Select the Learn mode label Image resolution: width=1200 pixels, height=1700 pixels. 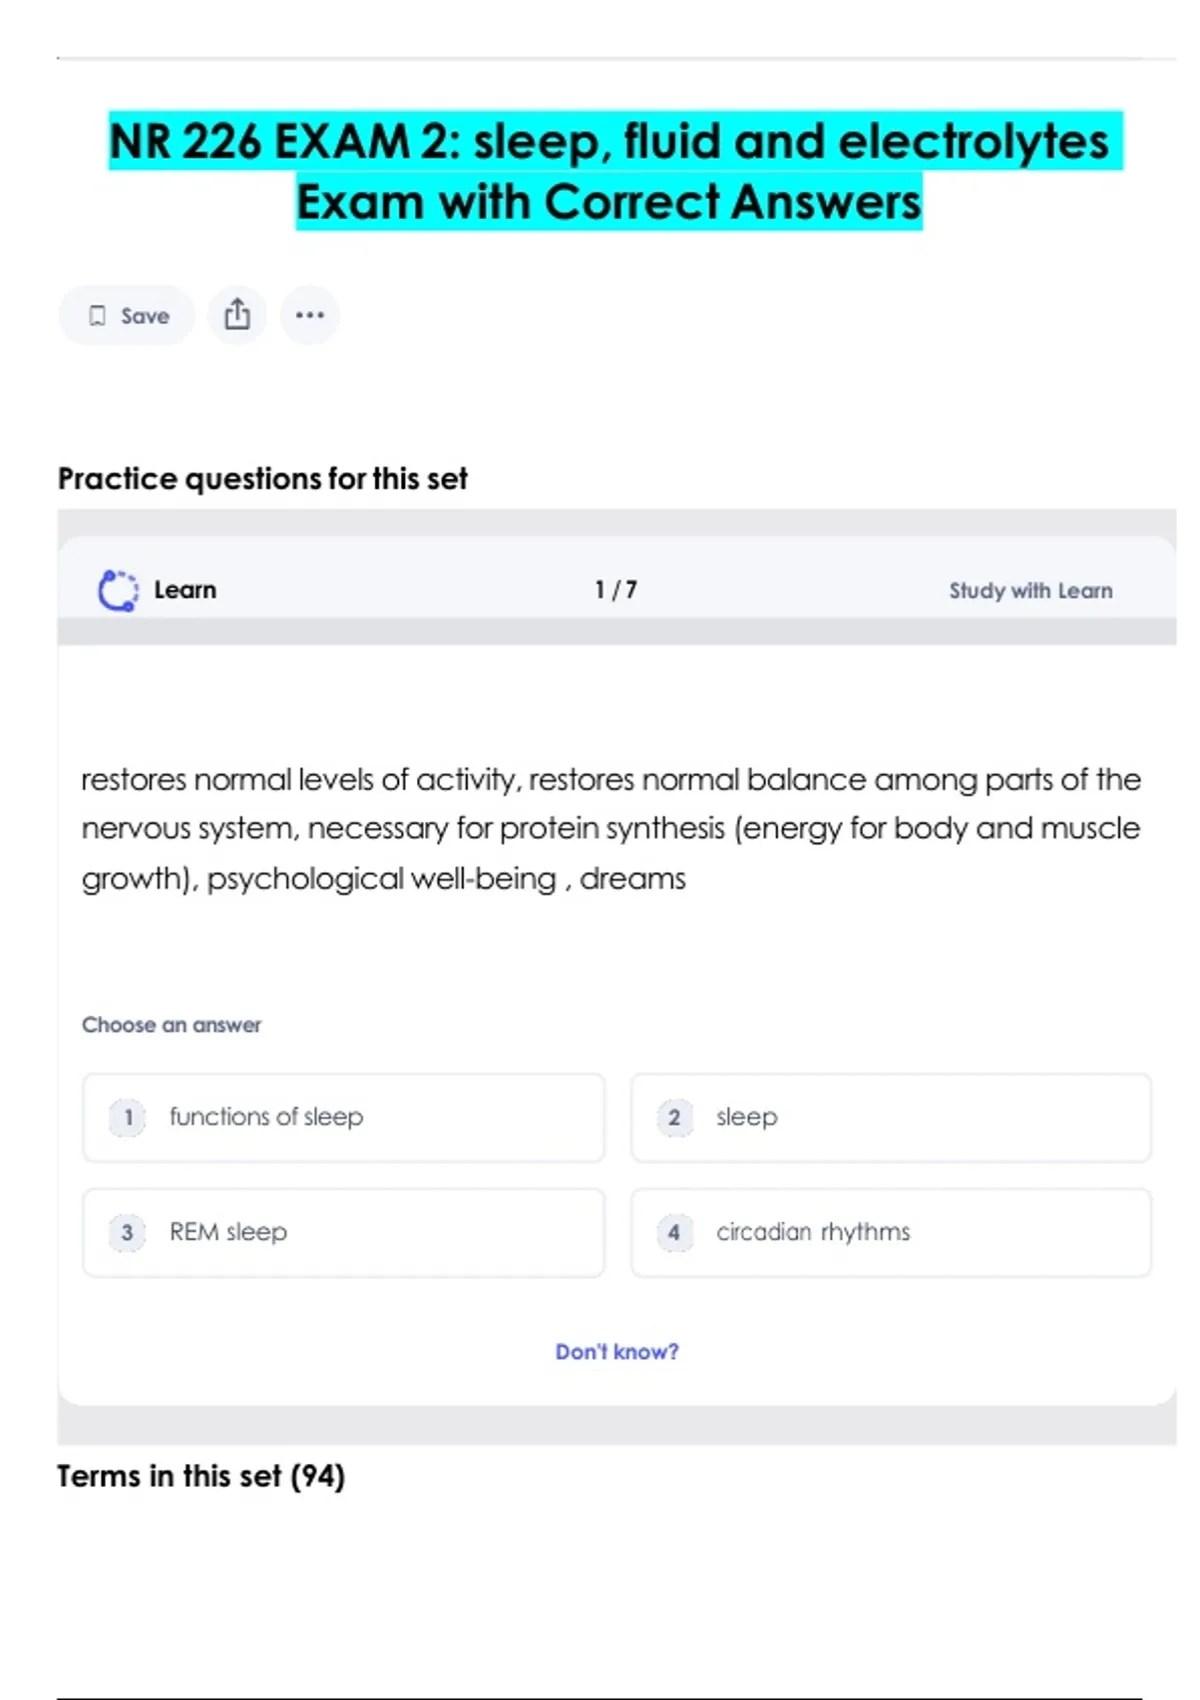[185, 590]
